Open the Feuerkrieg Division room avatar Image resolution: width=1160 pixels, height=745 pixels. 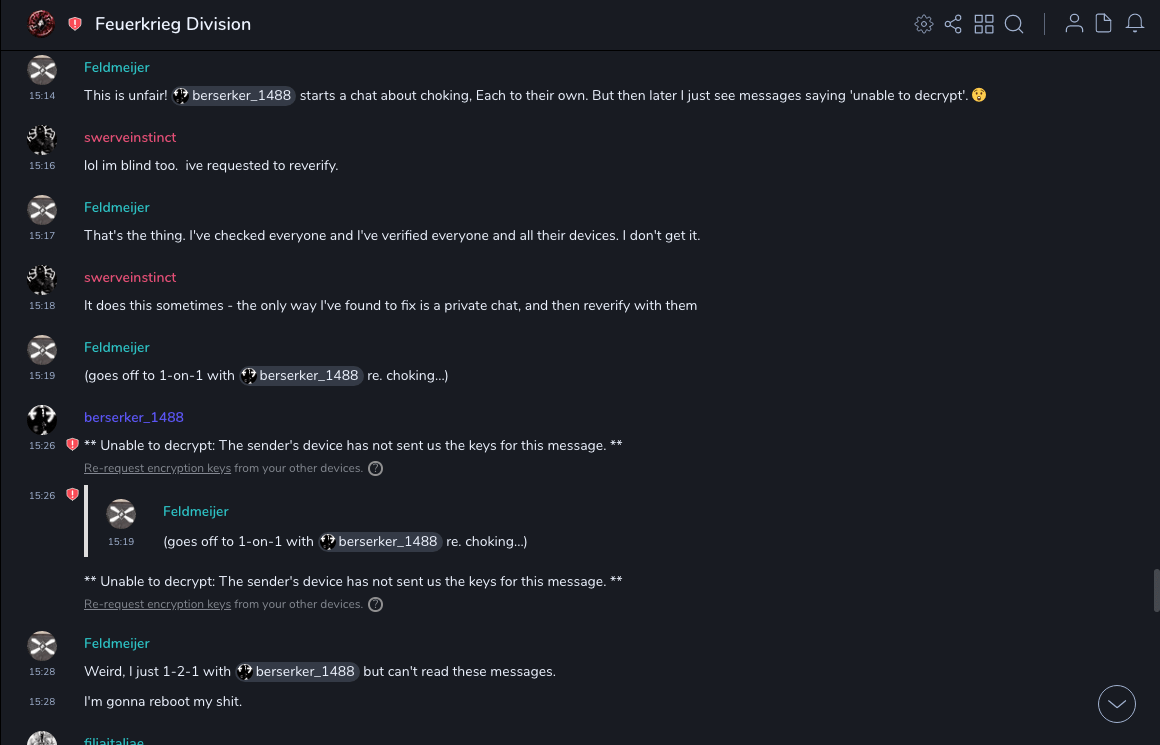click(41, 24)
